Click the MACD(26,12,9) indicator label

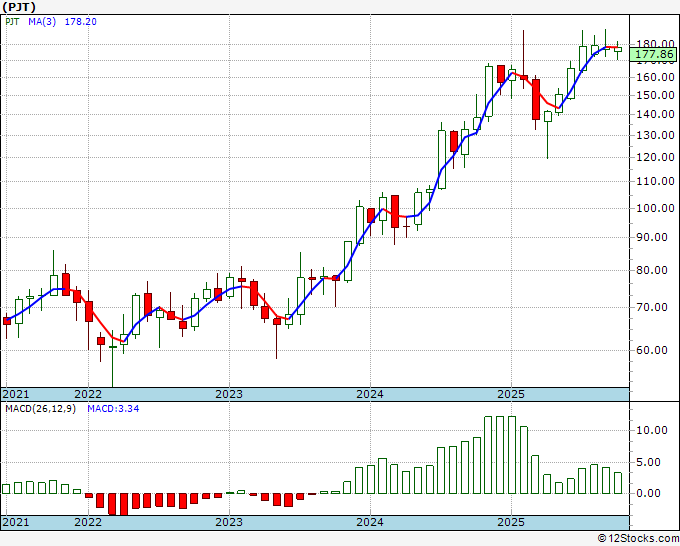click(40, 409)
